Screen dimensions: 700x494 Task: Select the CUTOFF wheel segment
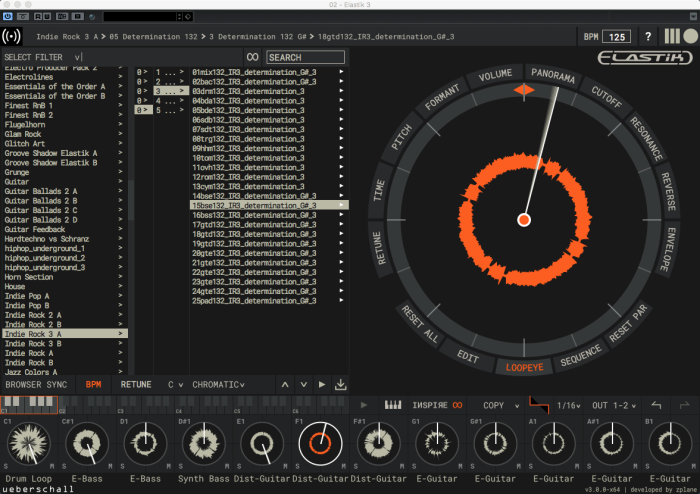[606, 96]
